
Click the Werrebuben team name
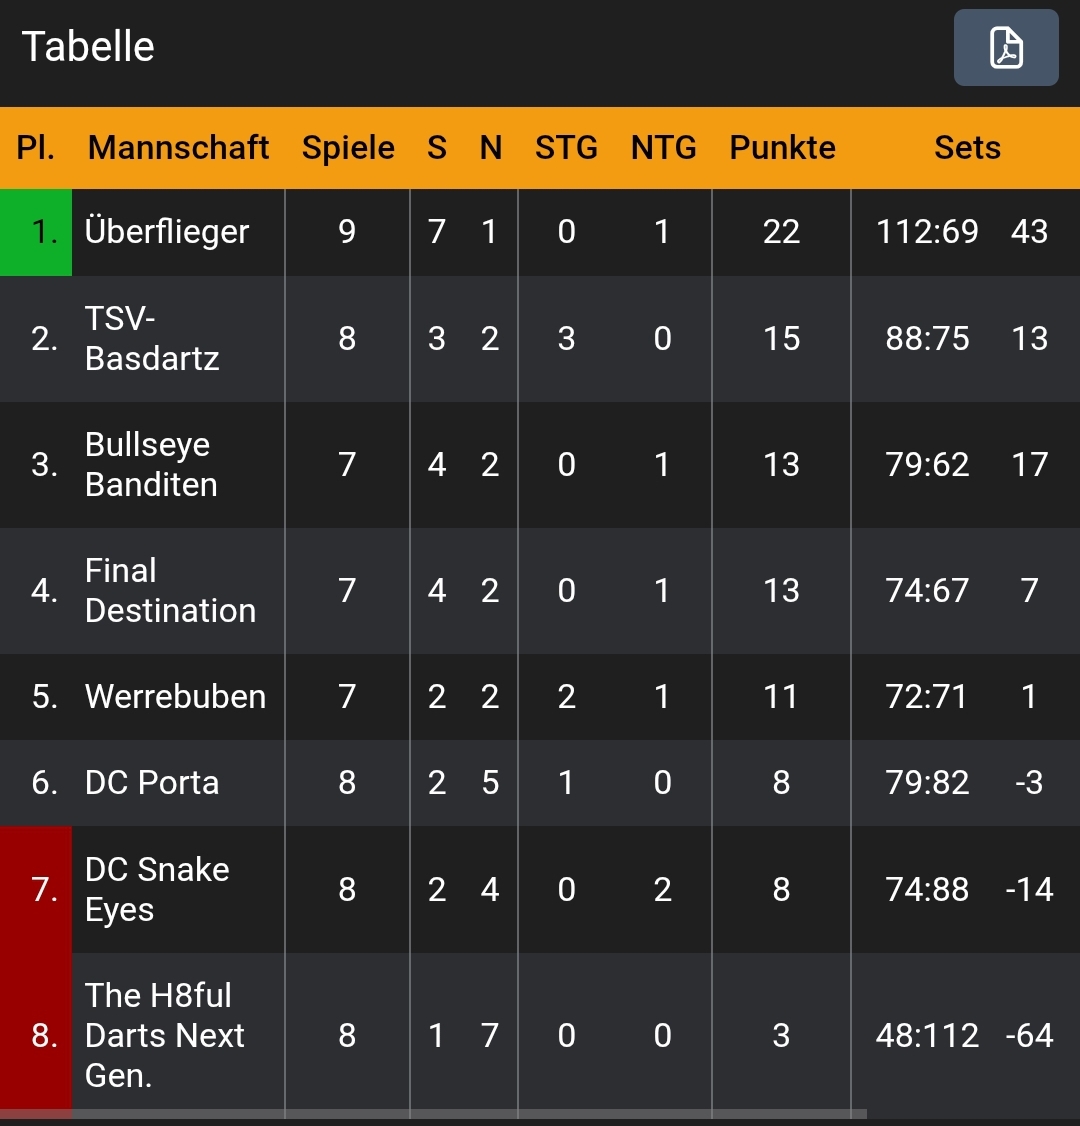click(176, 697)
